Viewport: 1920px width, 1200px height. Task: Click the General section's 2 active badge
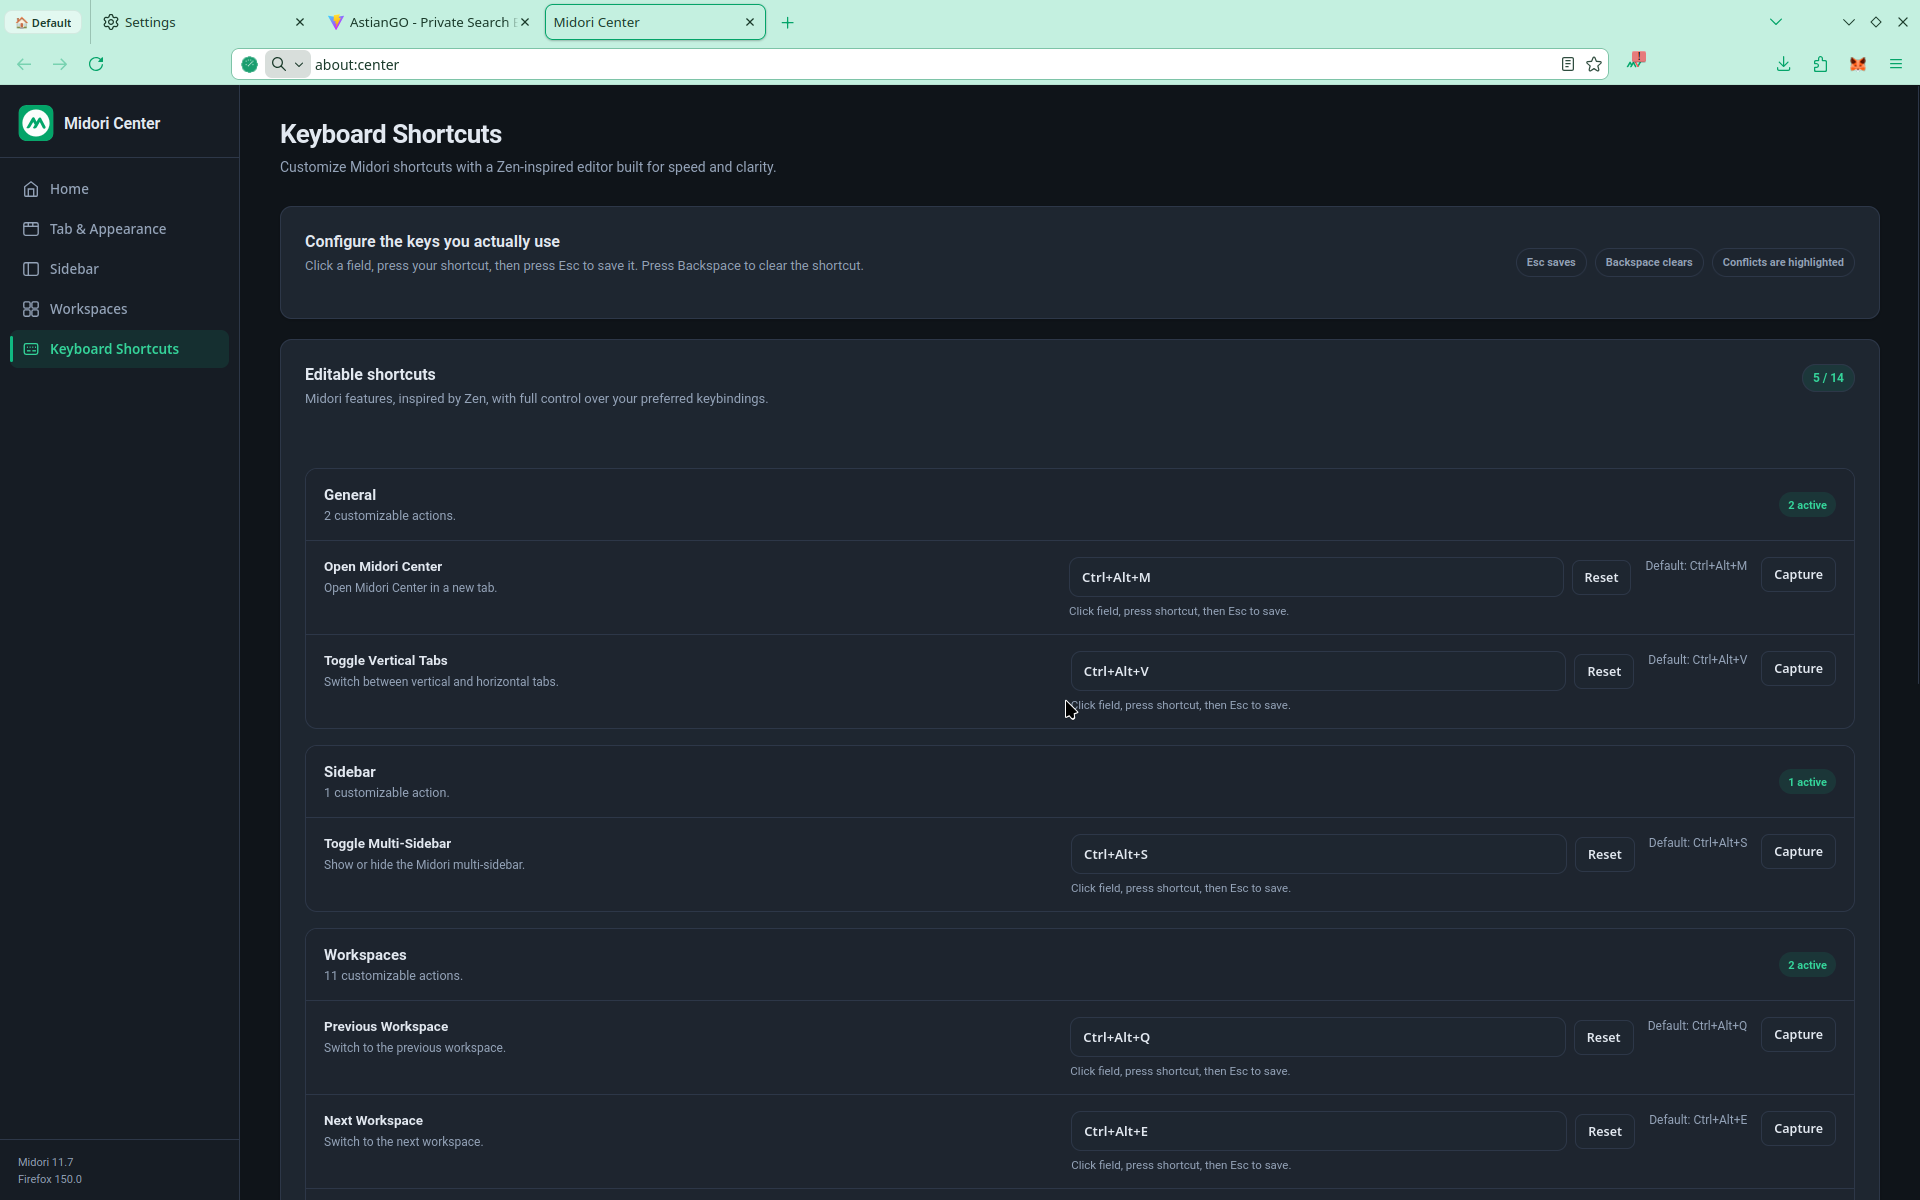(1807, 505)
